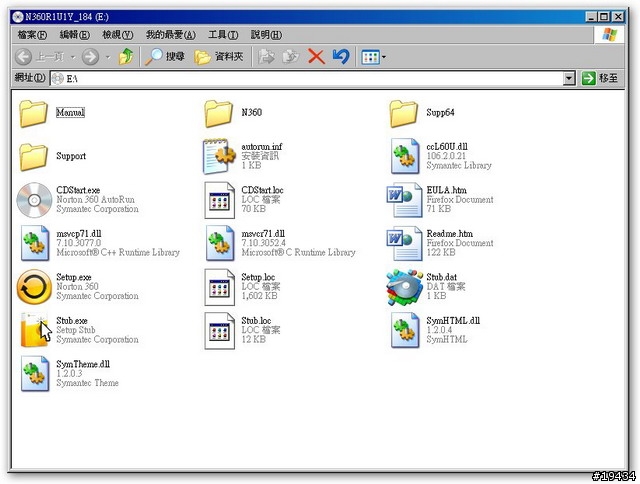Select the msvcp71.dll file icon
Image resolution: width=640 pixels, height=484 pixels.
[x=35, y=243]
